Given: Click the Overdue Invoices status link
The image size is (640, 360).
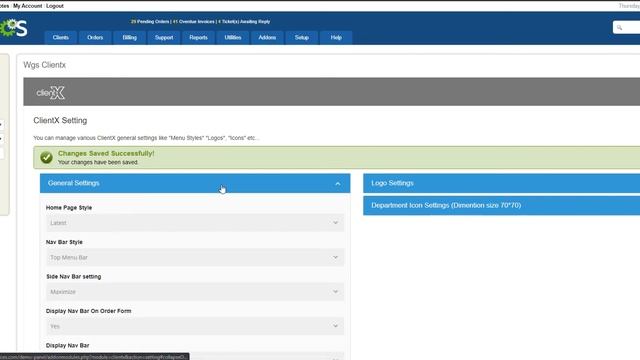Looking at the screenshot, I should [193, 22].
